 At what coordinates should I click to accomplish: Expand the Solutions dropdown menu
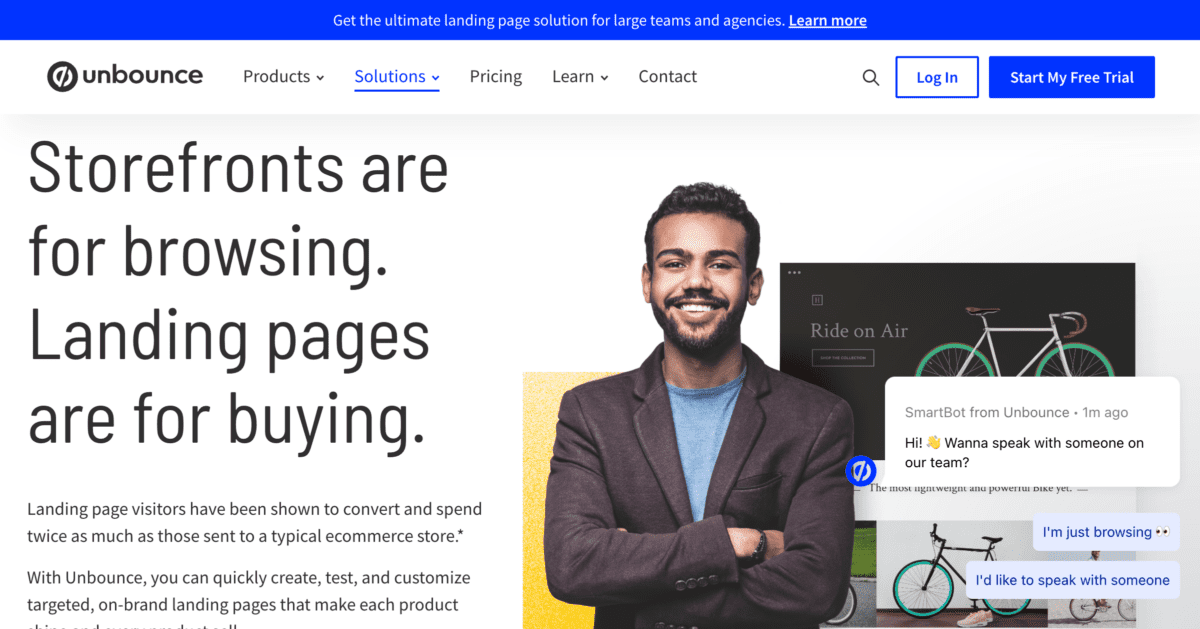397,76
